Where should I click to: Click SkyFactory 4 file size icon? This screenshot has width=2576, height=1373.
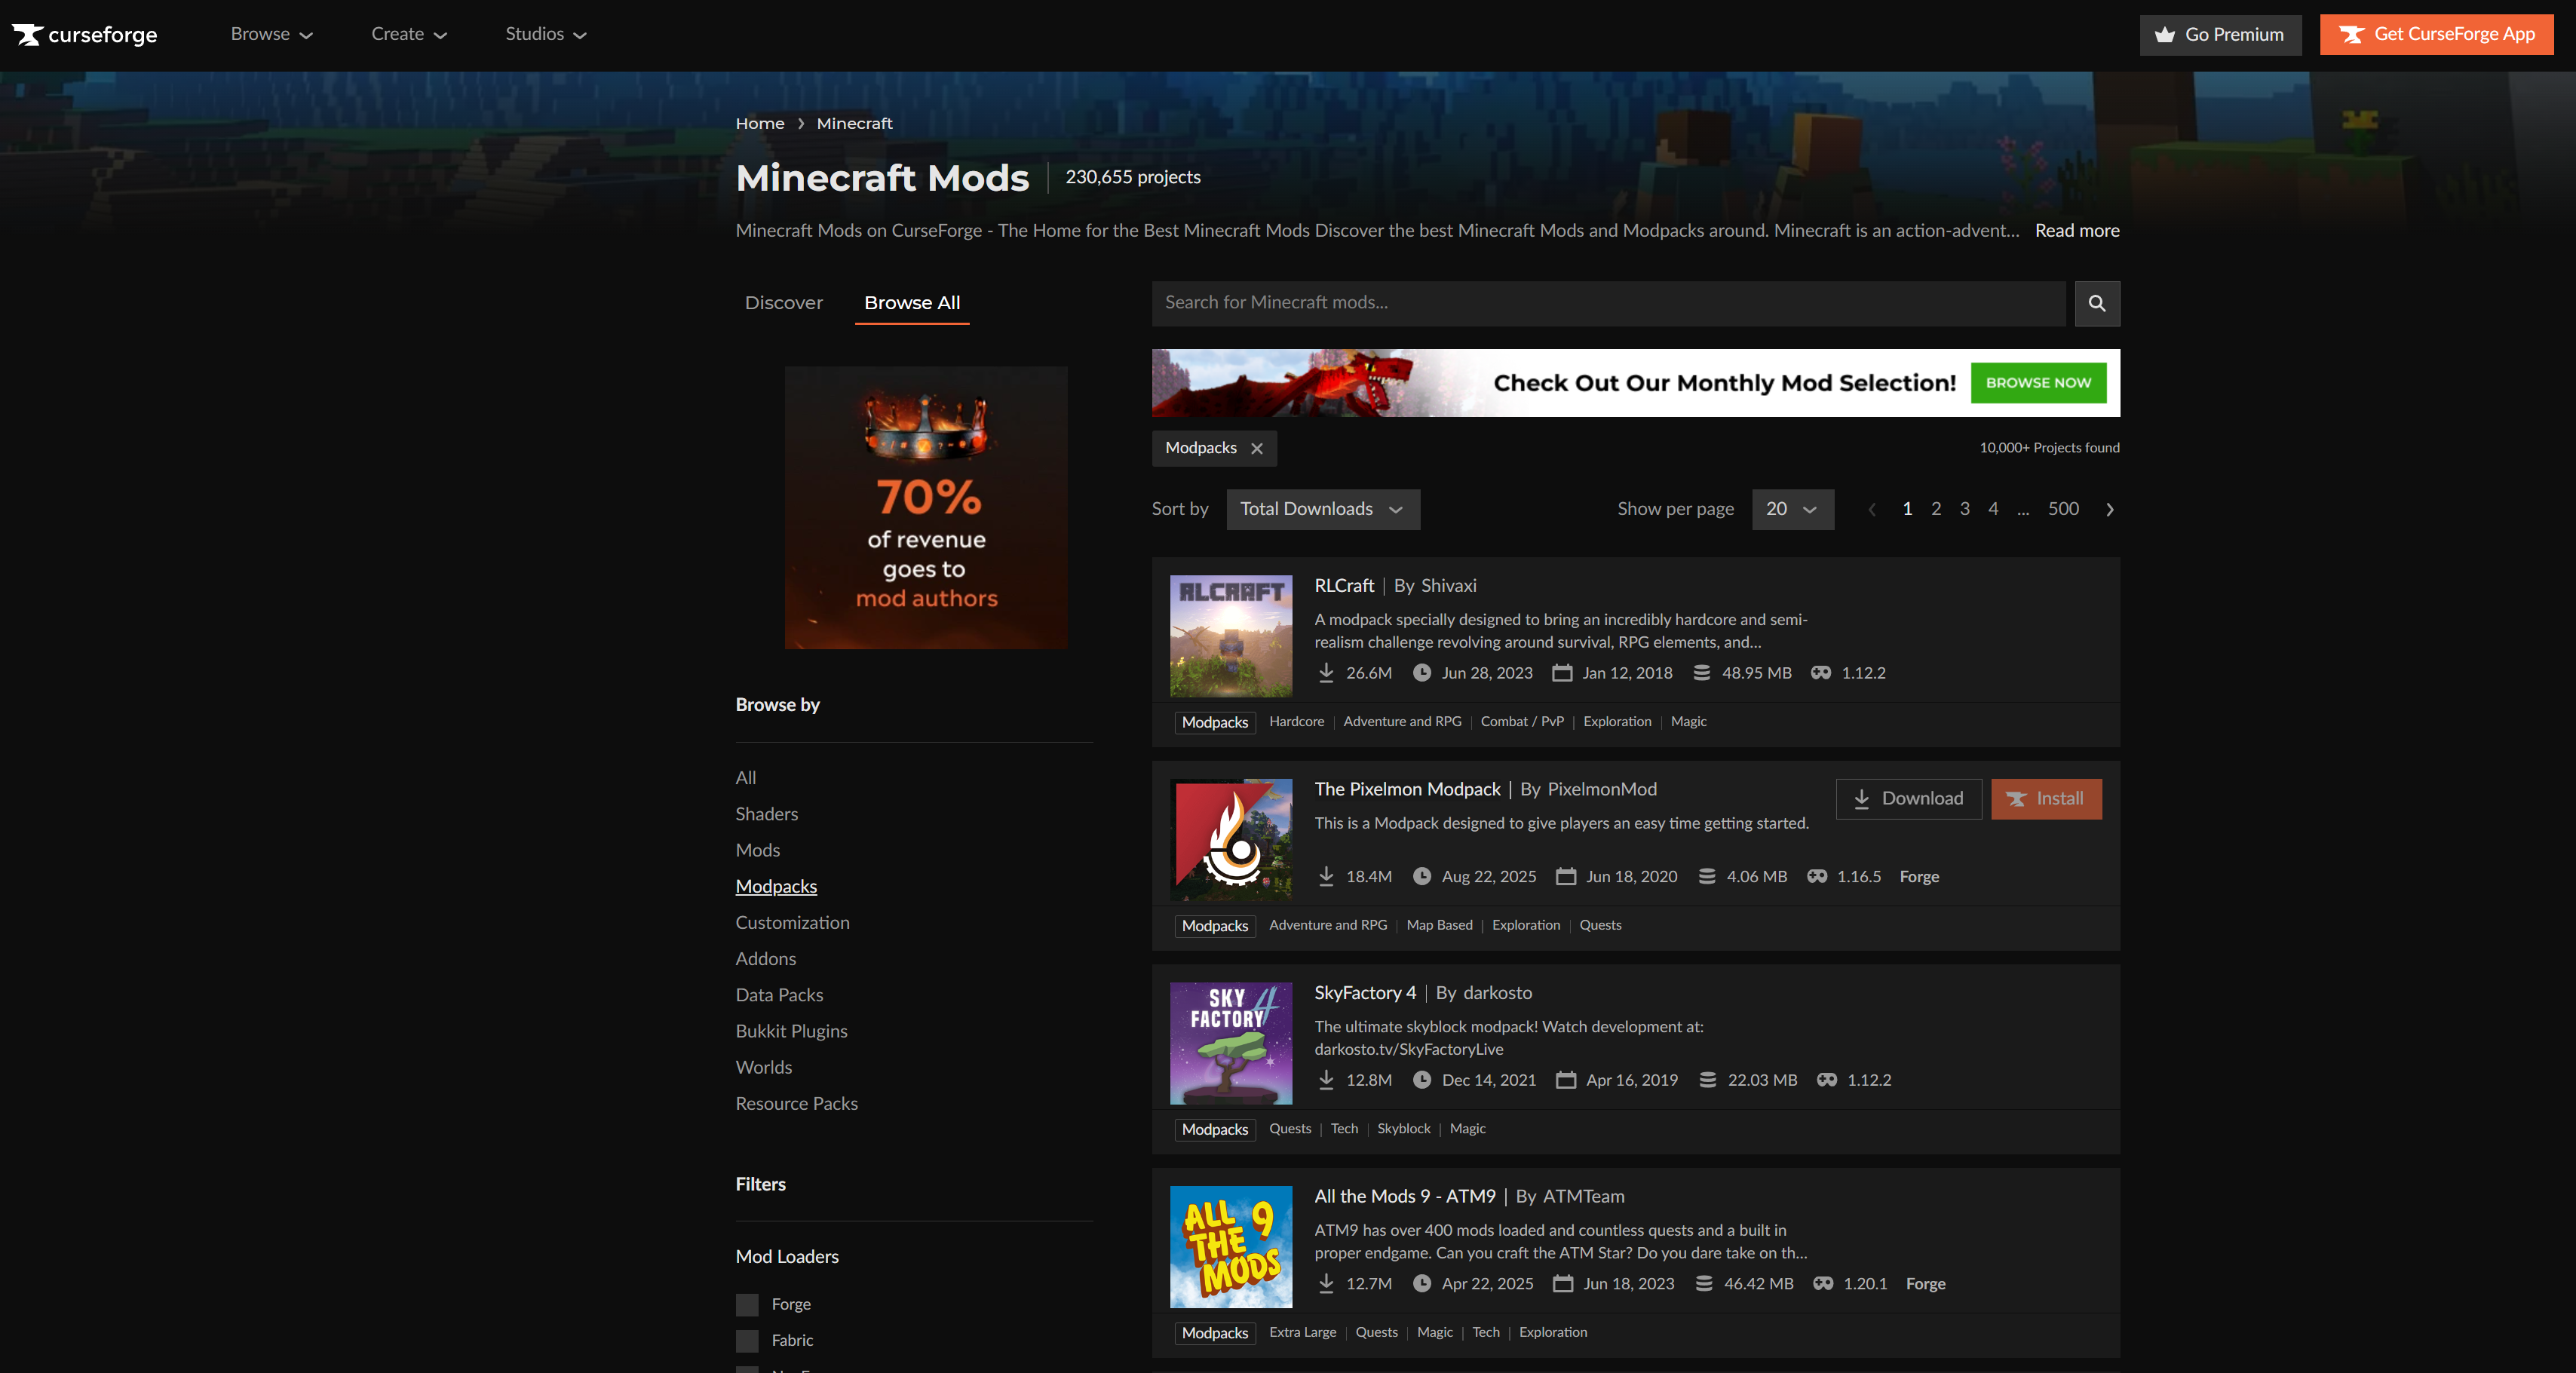point(1708,1080)
